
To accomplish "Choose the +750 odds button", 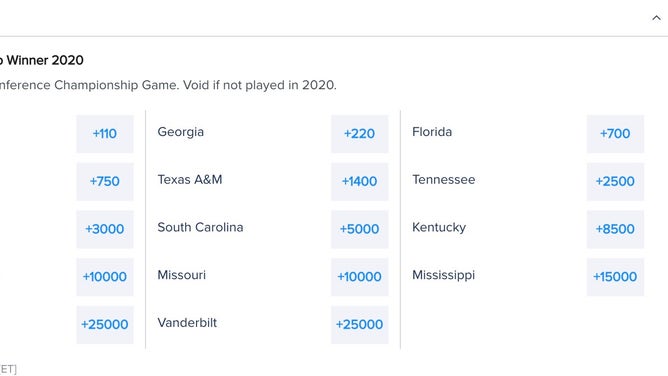I will coord(105,181).
